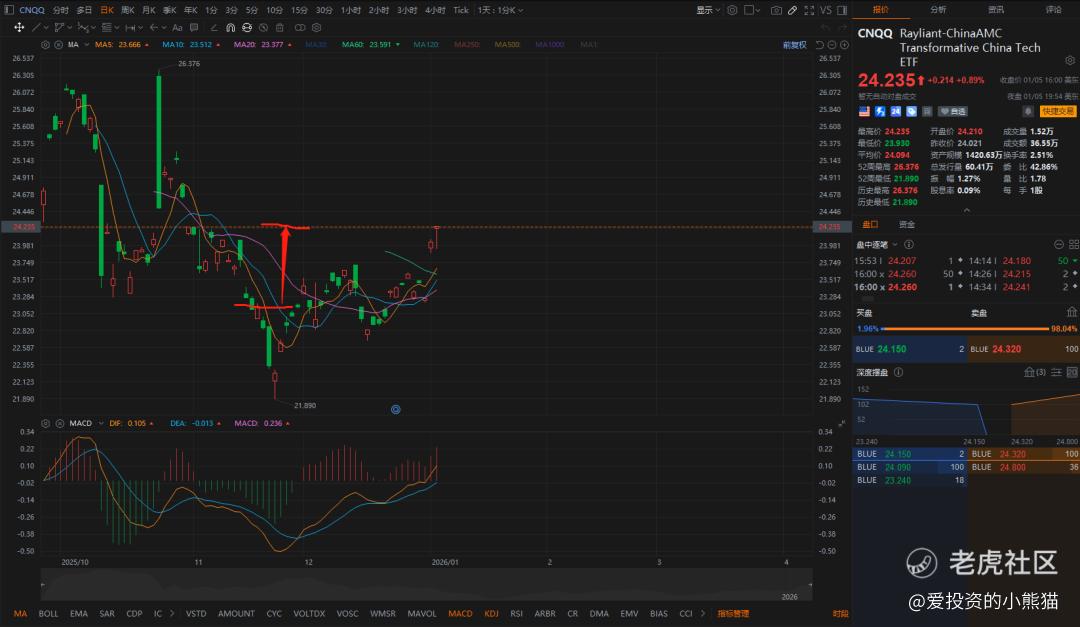Reset chart zoom with undo arrow
Viewport: 1080px width, 627px height.
pos(820,45)
